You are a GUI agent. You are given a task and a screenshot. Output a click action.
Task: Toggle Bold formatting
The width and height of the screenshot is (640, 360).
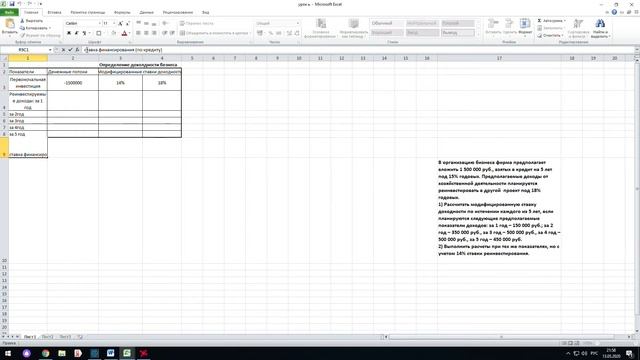[x=69, y=33]
